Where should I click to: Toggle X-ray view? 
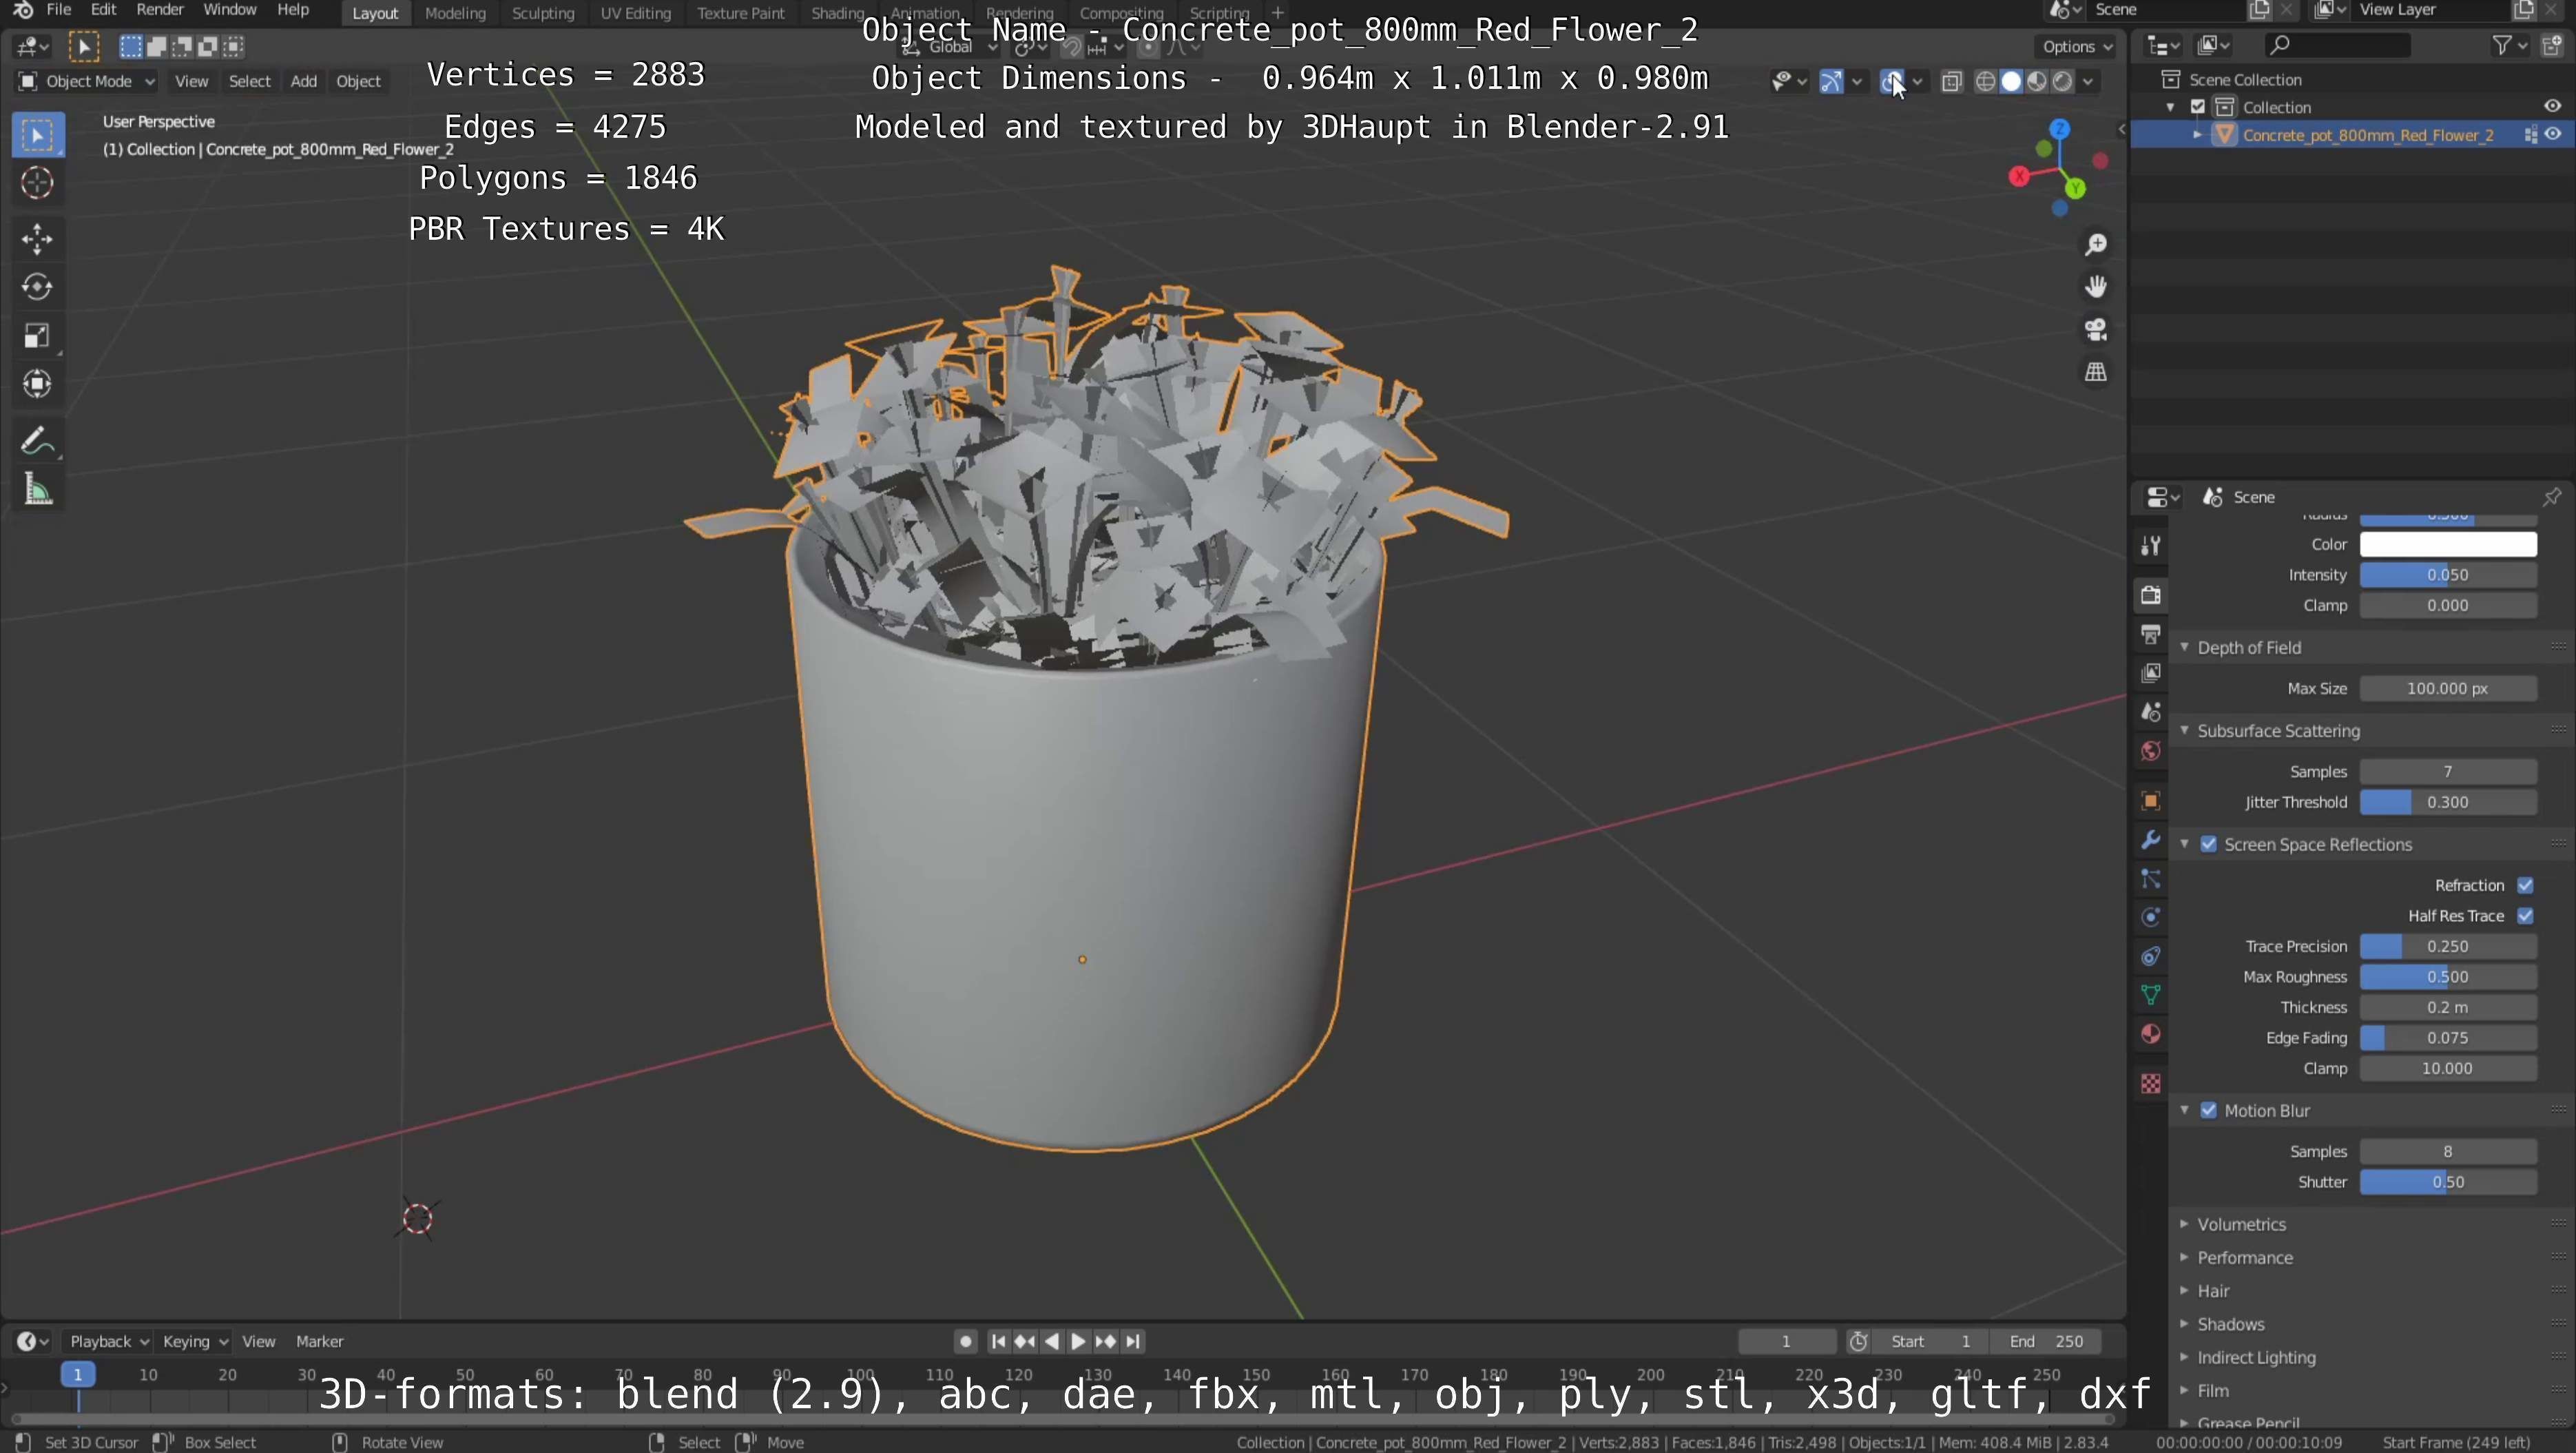click(x=1951, y=82)
